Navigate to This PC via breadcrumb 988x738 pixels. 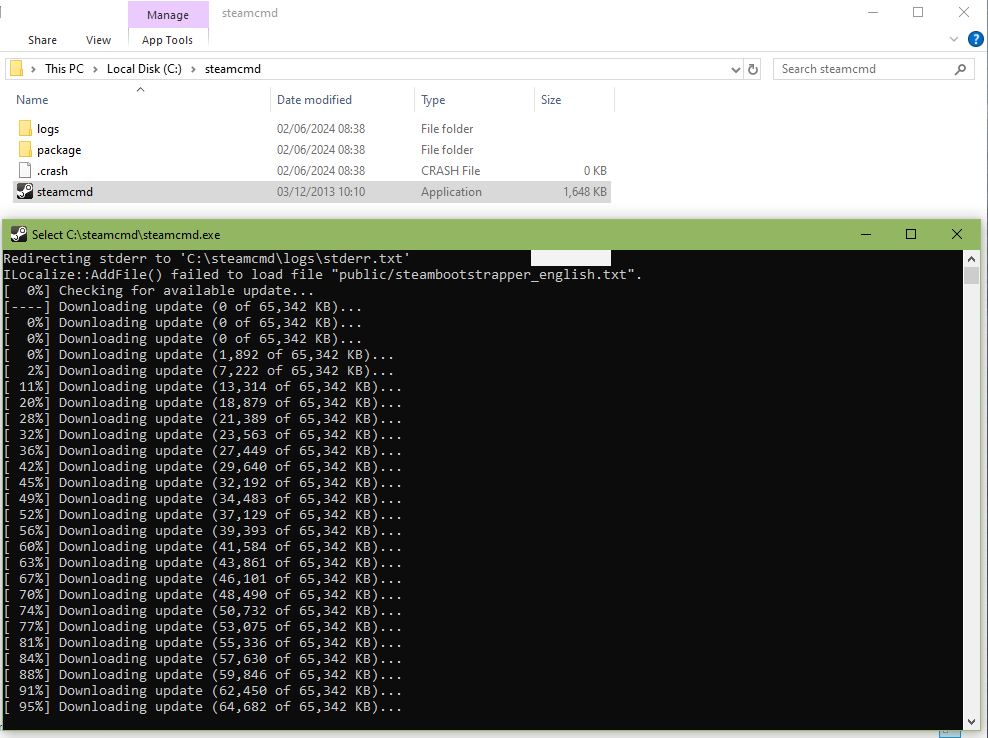63,69
